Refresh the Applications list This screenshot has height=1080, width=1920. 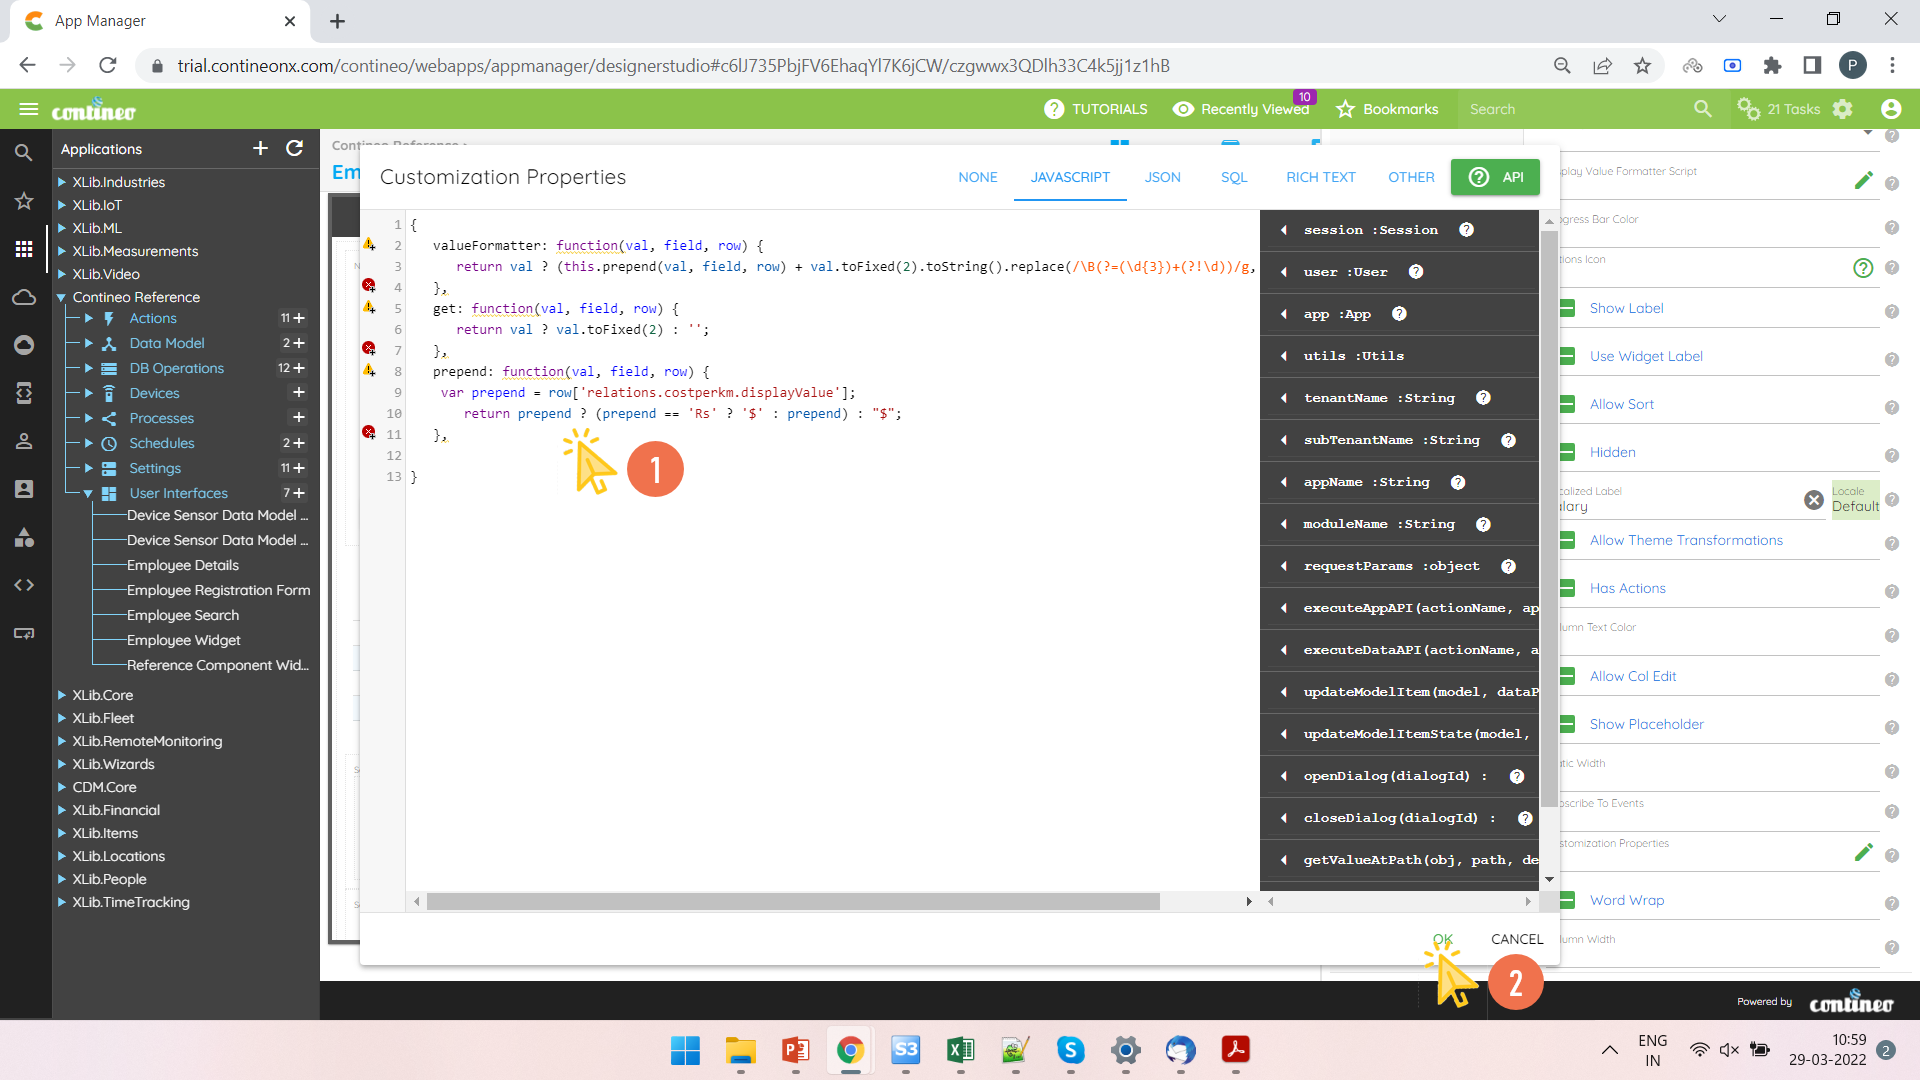294,148
